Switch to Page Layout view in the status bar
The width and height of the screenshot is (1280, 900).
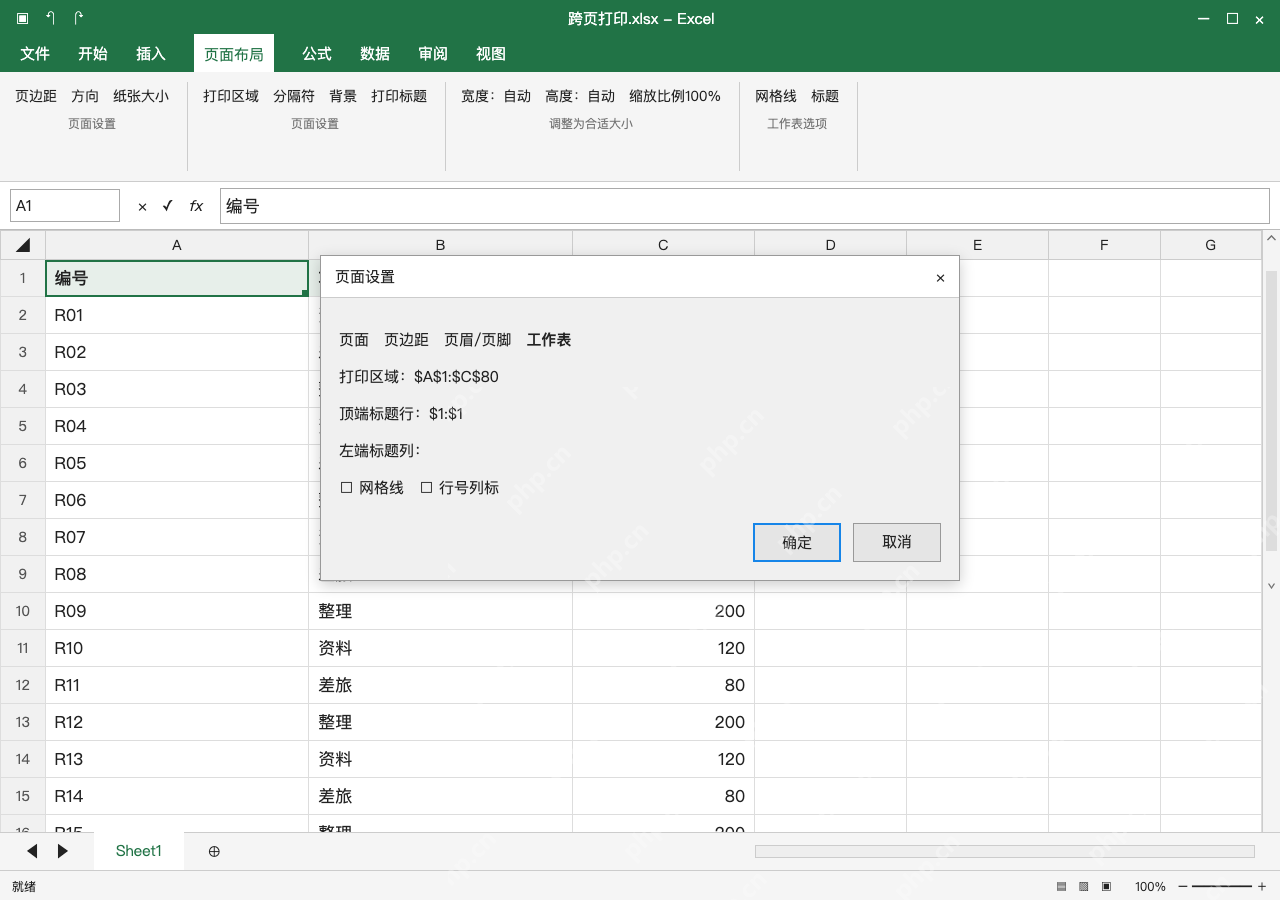1083,887
